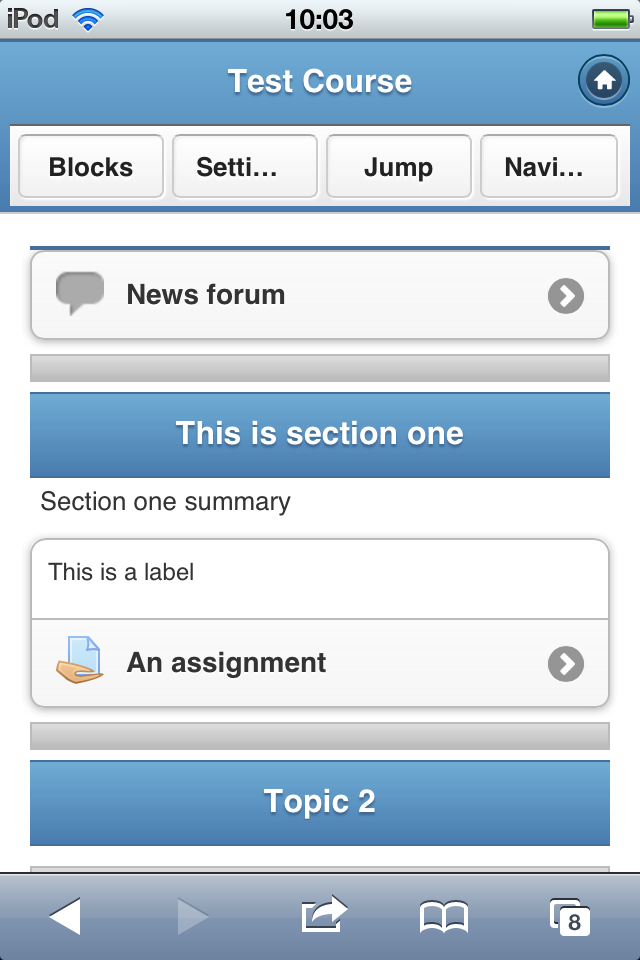Open the Navigation tab
Viewport: 640px width, 960px height.
549,167
